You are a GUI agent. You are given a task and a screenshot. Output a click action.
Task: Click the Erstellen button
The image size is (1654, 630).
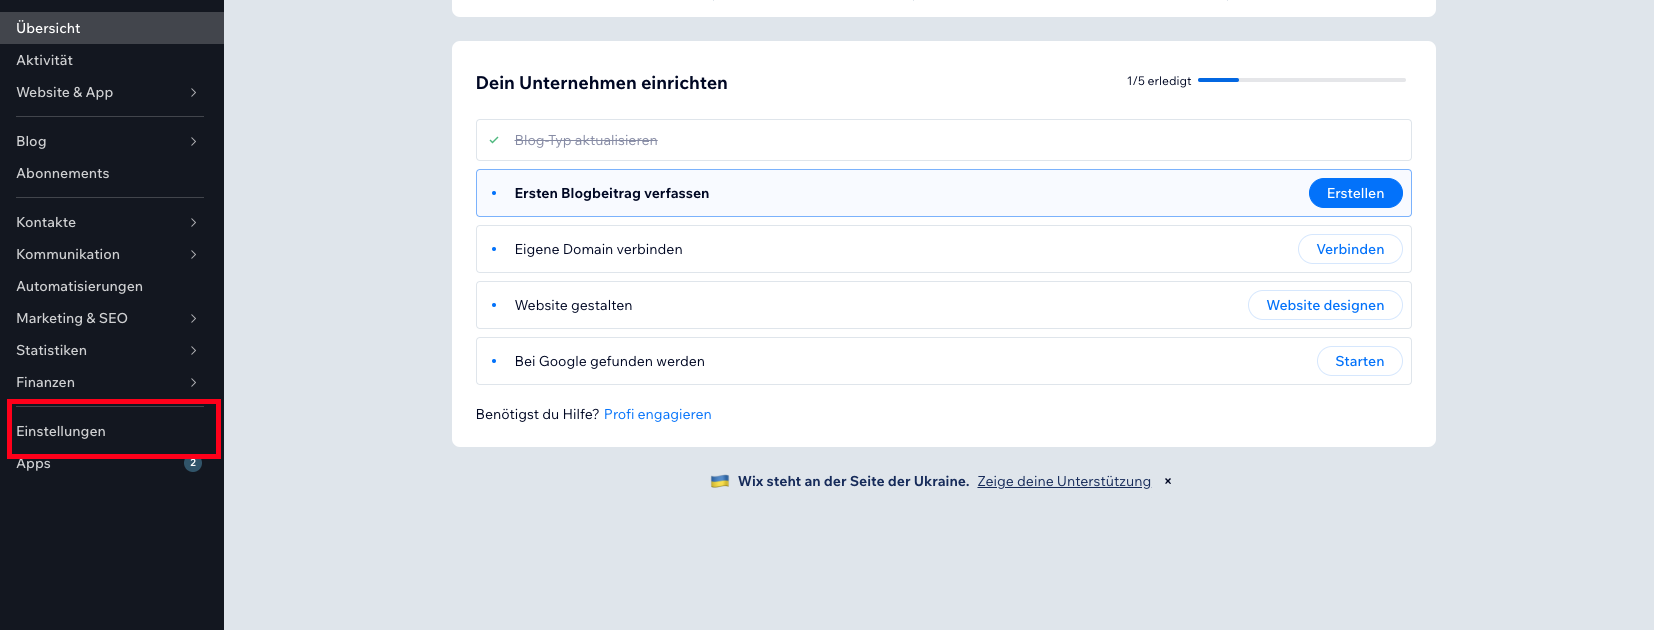coord(1355,193)
